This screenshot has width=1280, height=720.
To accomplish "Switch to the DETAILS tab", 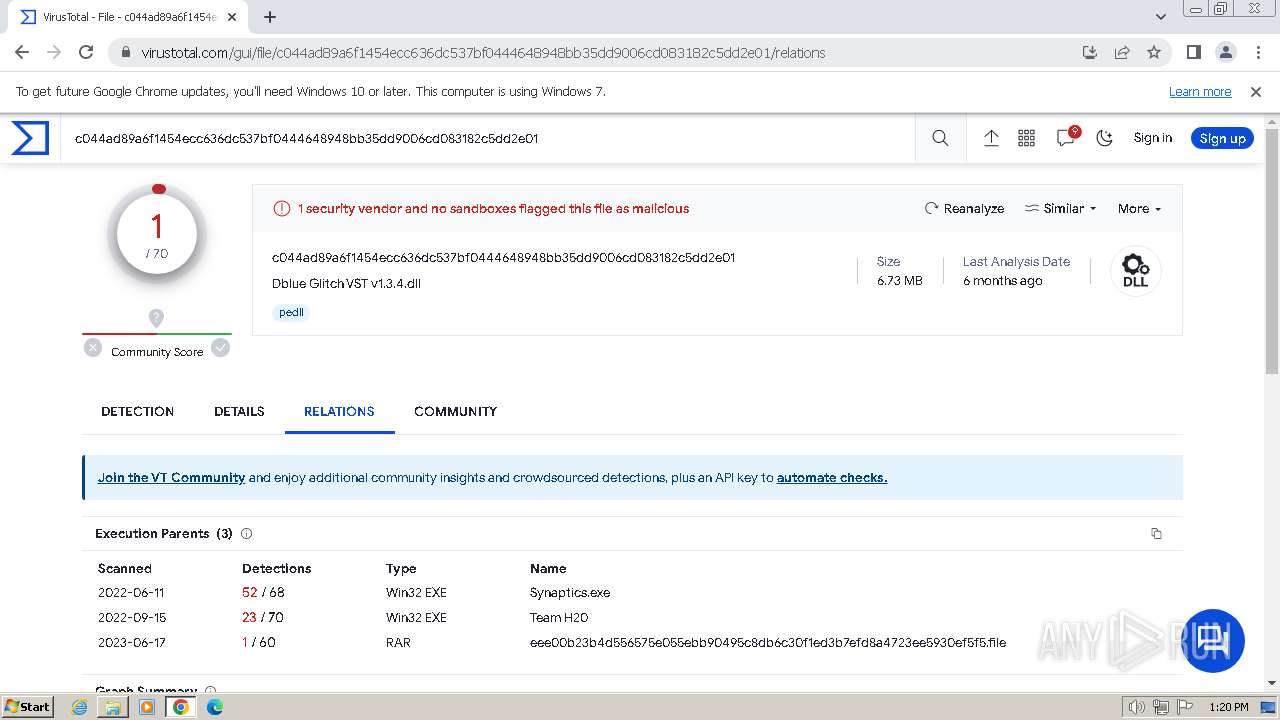I will [239, 411].
